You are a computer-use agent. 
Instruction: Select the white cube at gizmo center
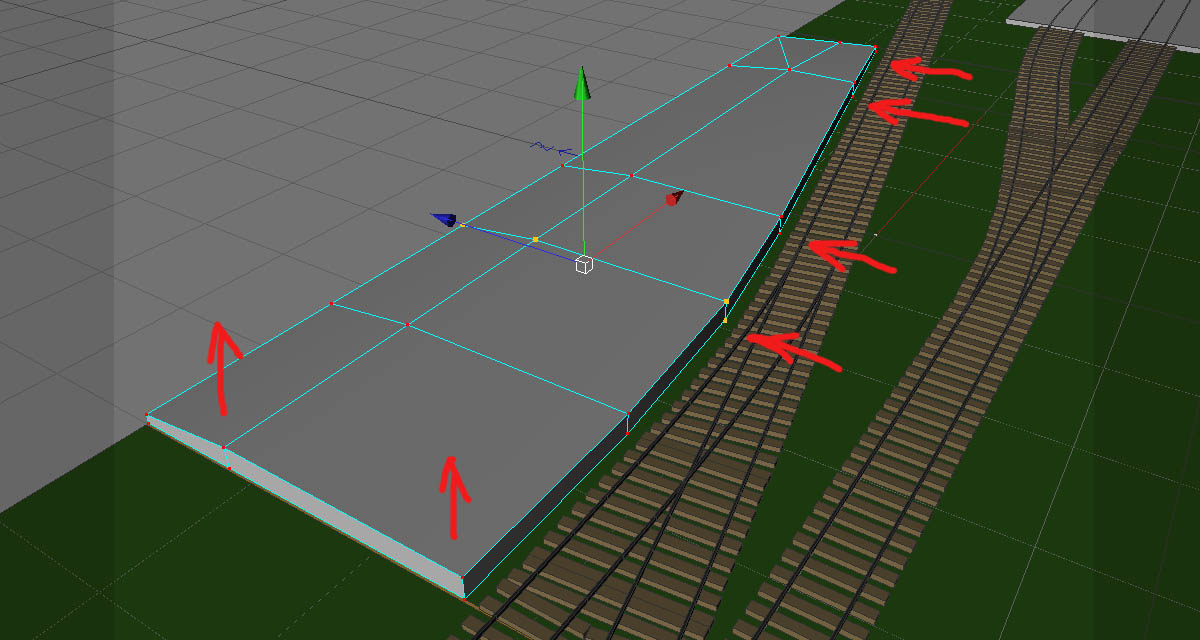[x=584, y=264]
